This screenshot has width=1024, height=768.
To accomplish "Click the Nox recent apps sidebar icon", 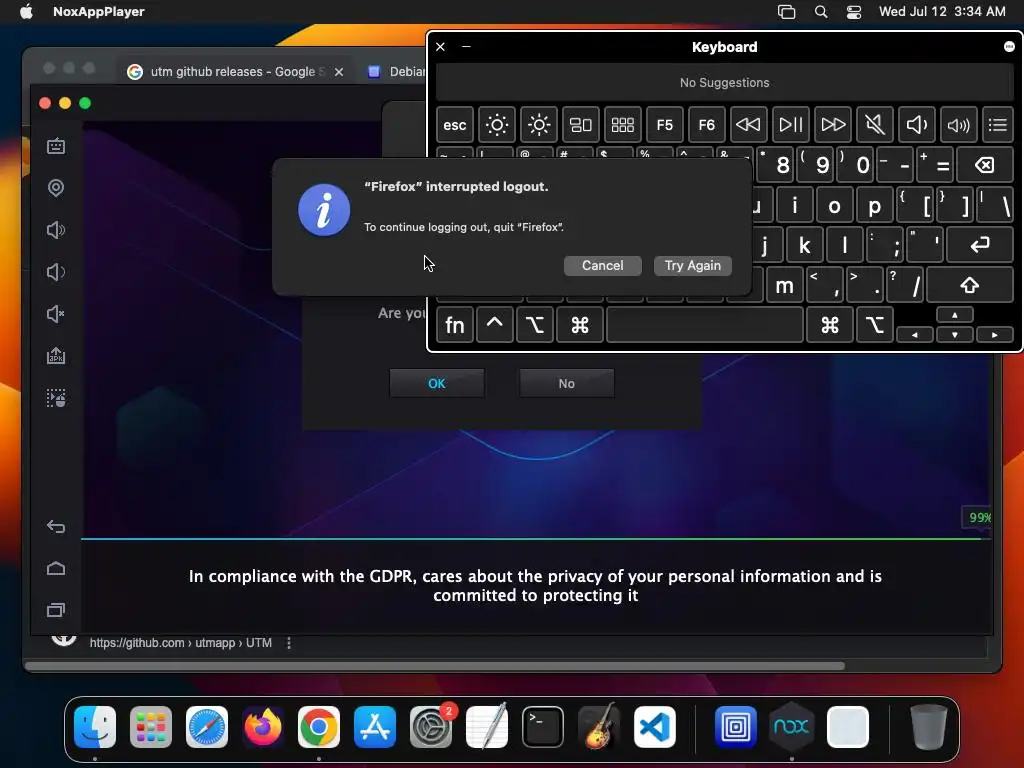I will 56,610.
